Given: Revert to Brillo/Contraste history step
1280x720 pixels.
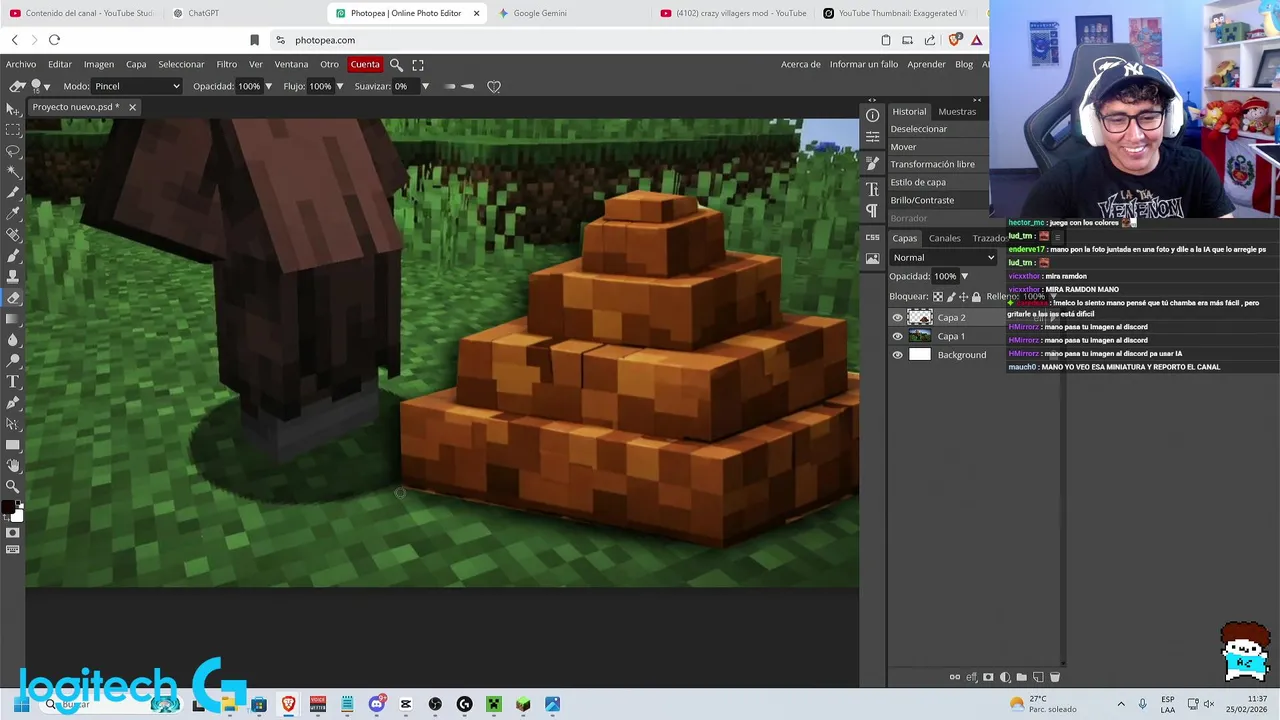Looking at the screenshot, I should (x=922, y=200).
